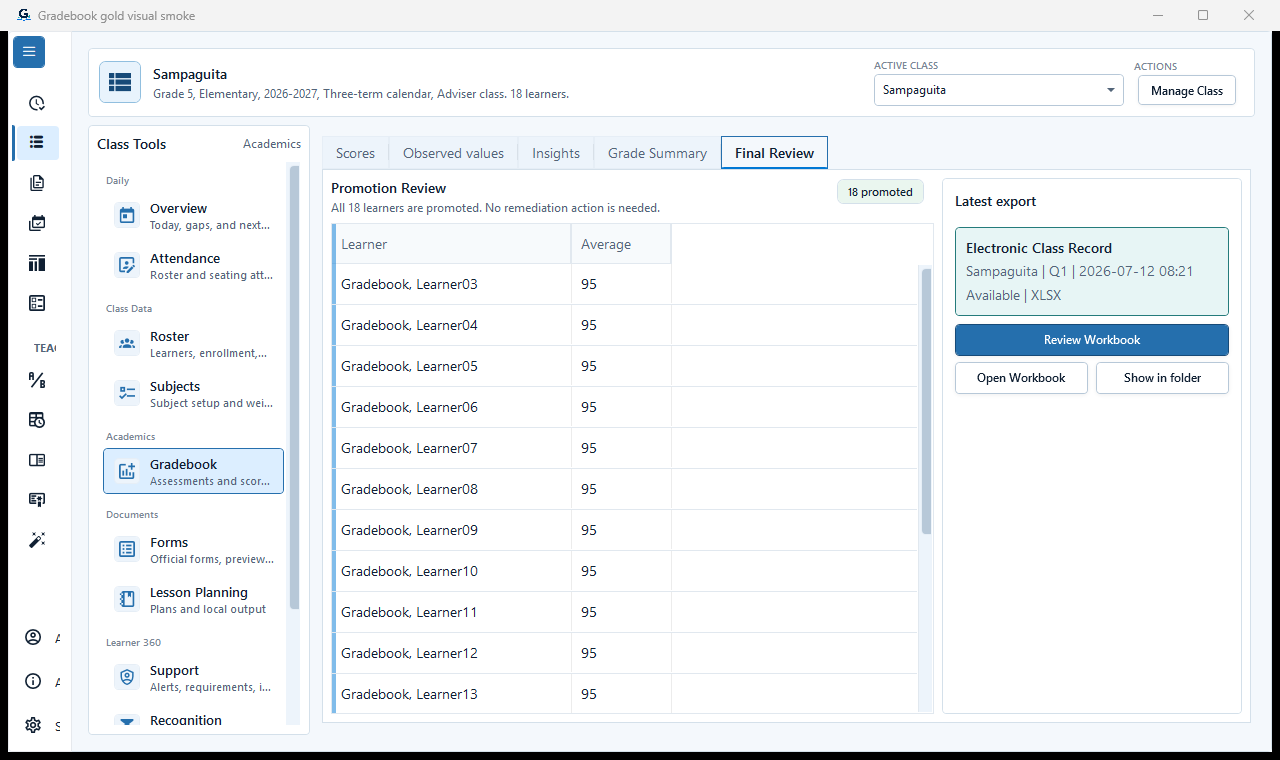Viewport: 1280px width, 760px height.
Task: Click the 18 promoted badge
Action: coord(880,192)
